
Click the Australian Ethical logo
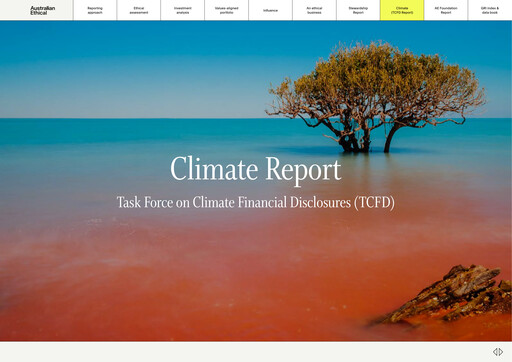(x=42, y=10)
